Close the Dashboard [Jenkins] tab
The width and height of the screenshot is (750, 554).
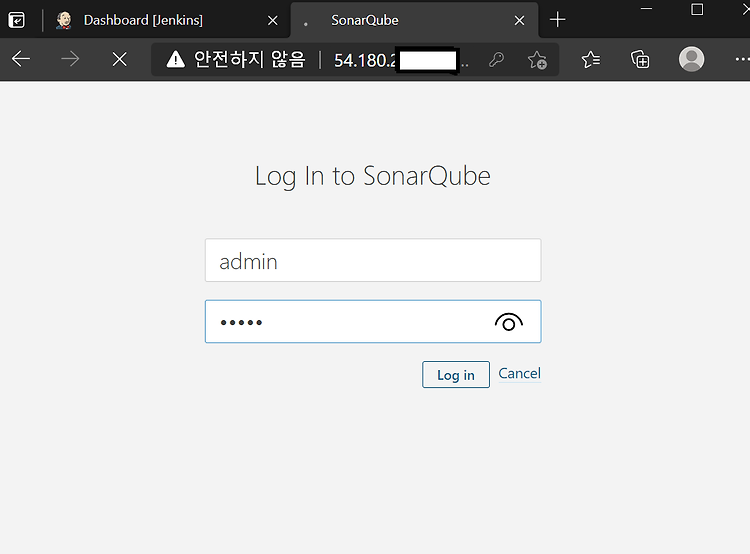(273, 21)
